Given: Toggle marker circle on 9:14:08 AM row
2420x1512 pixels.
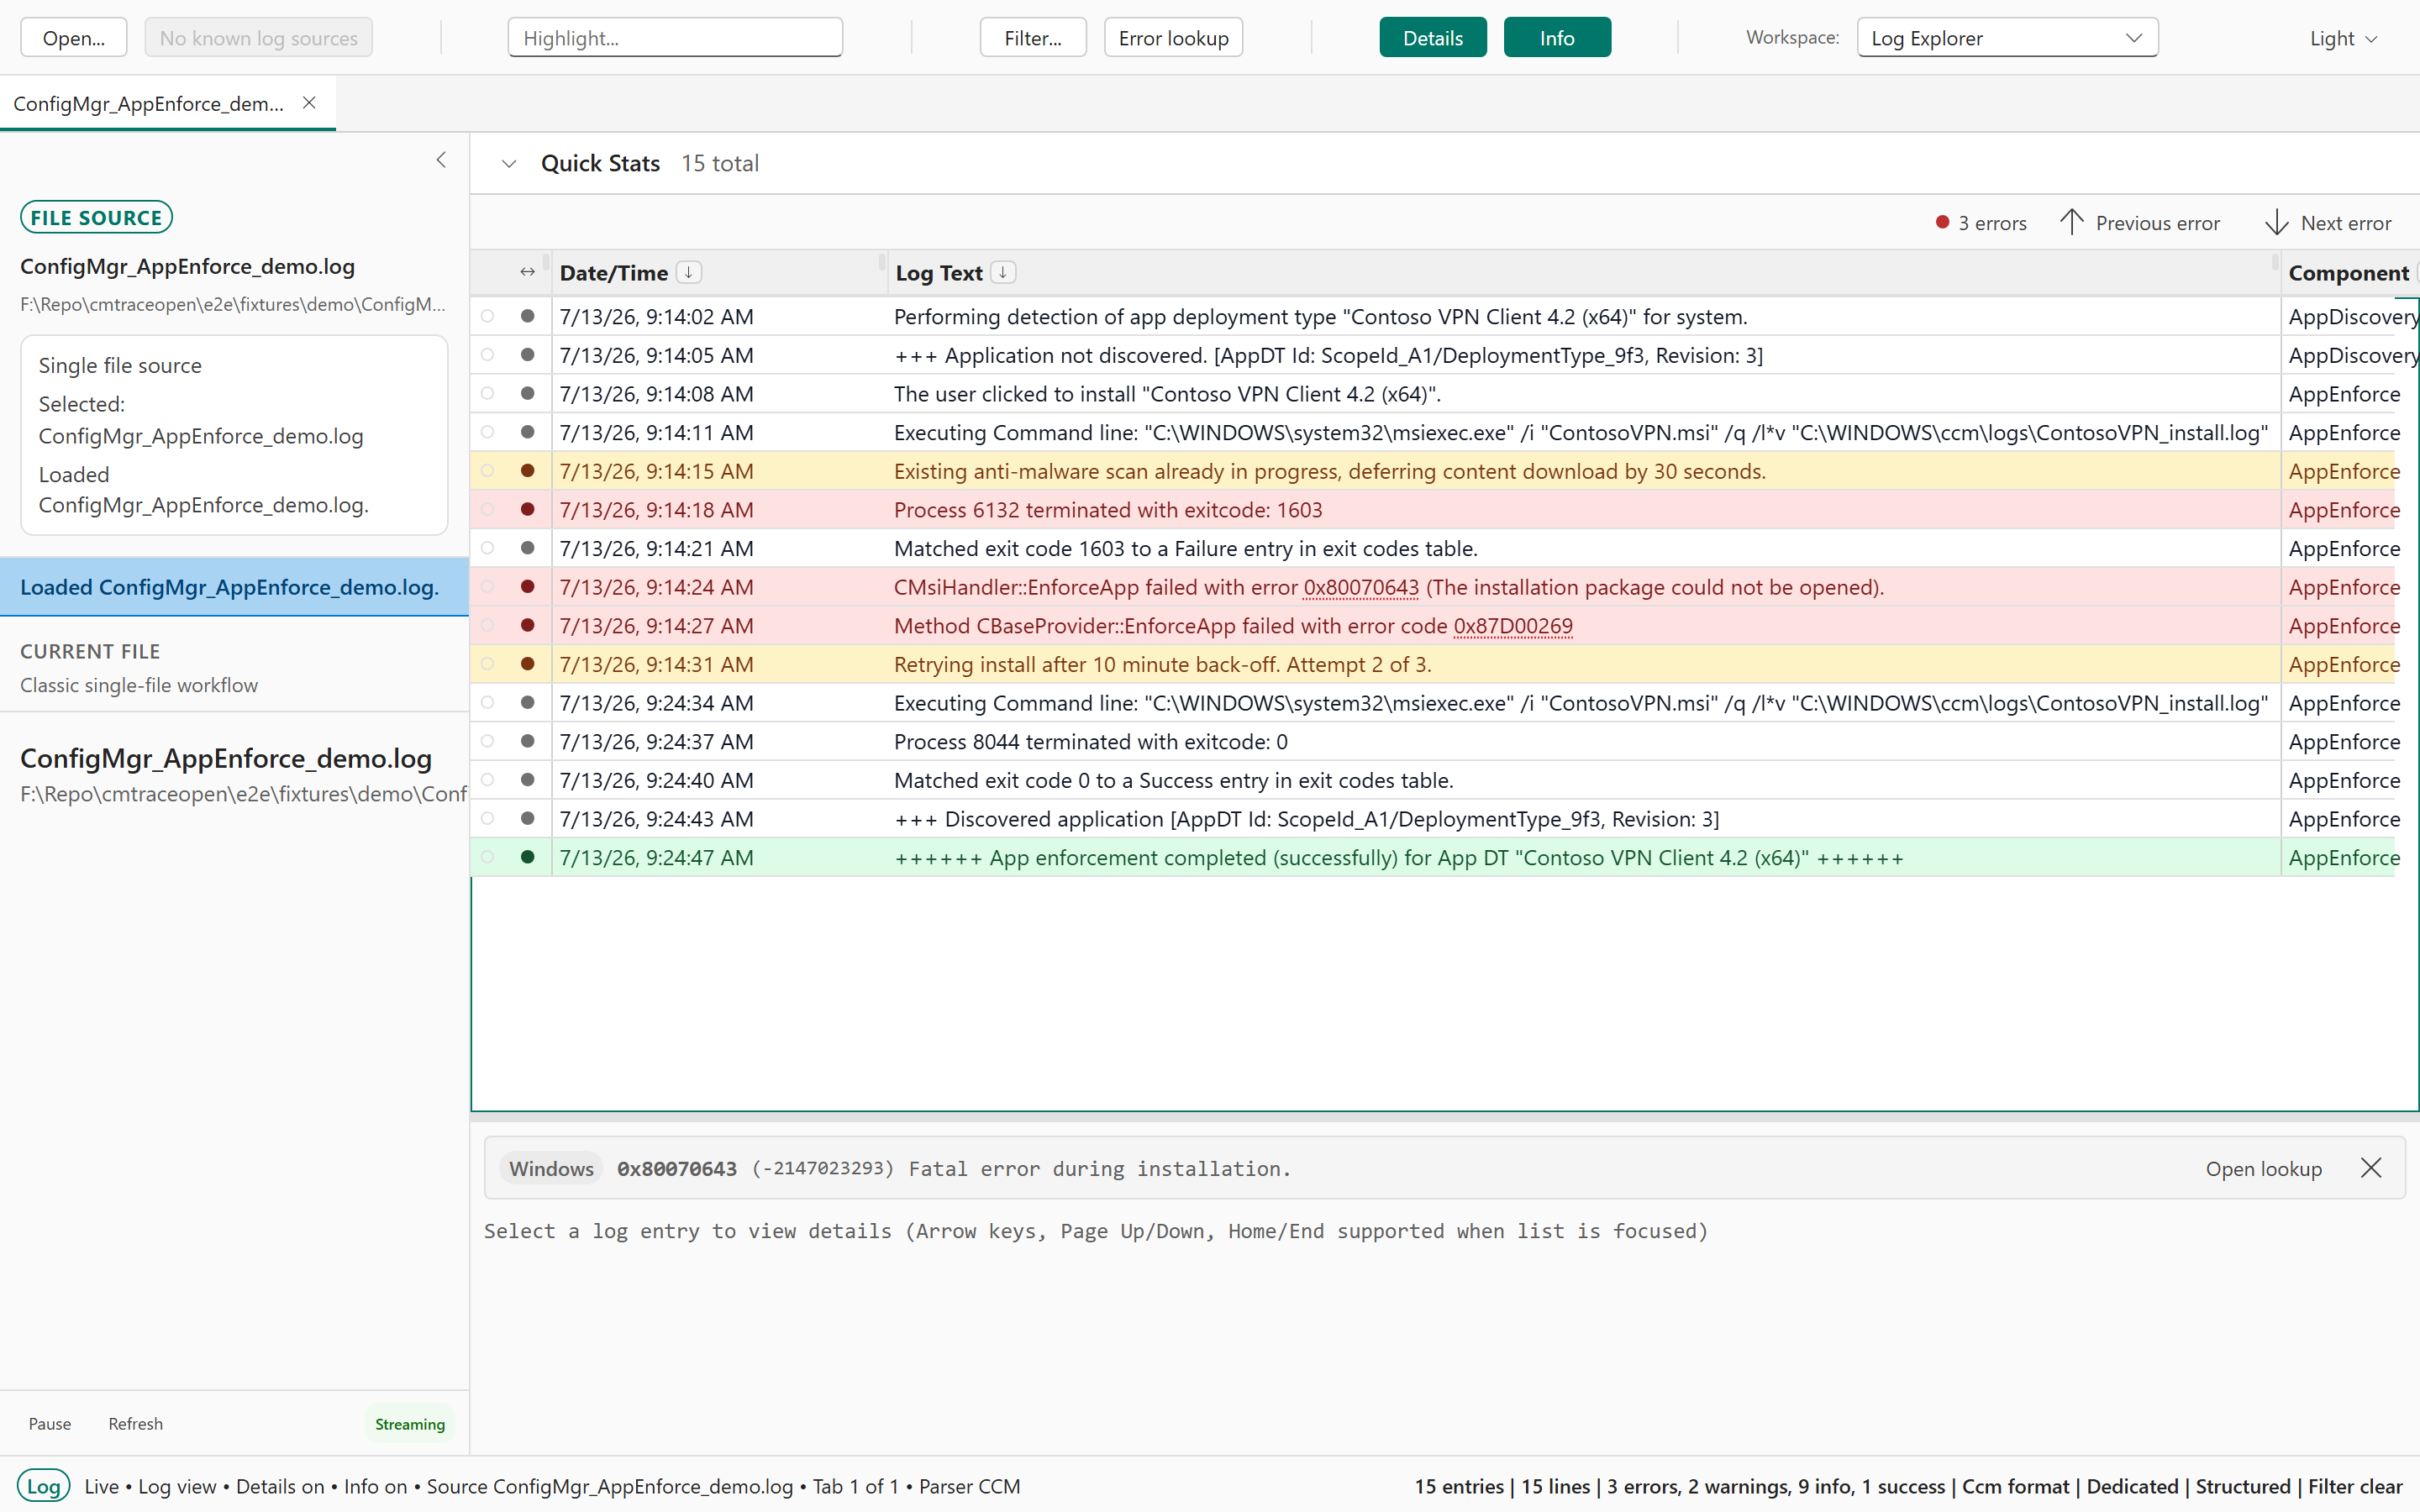Looking at the screenshot, I should [x=487, y=393].
